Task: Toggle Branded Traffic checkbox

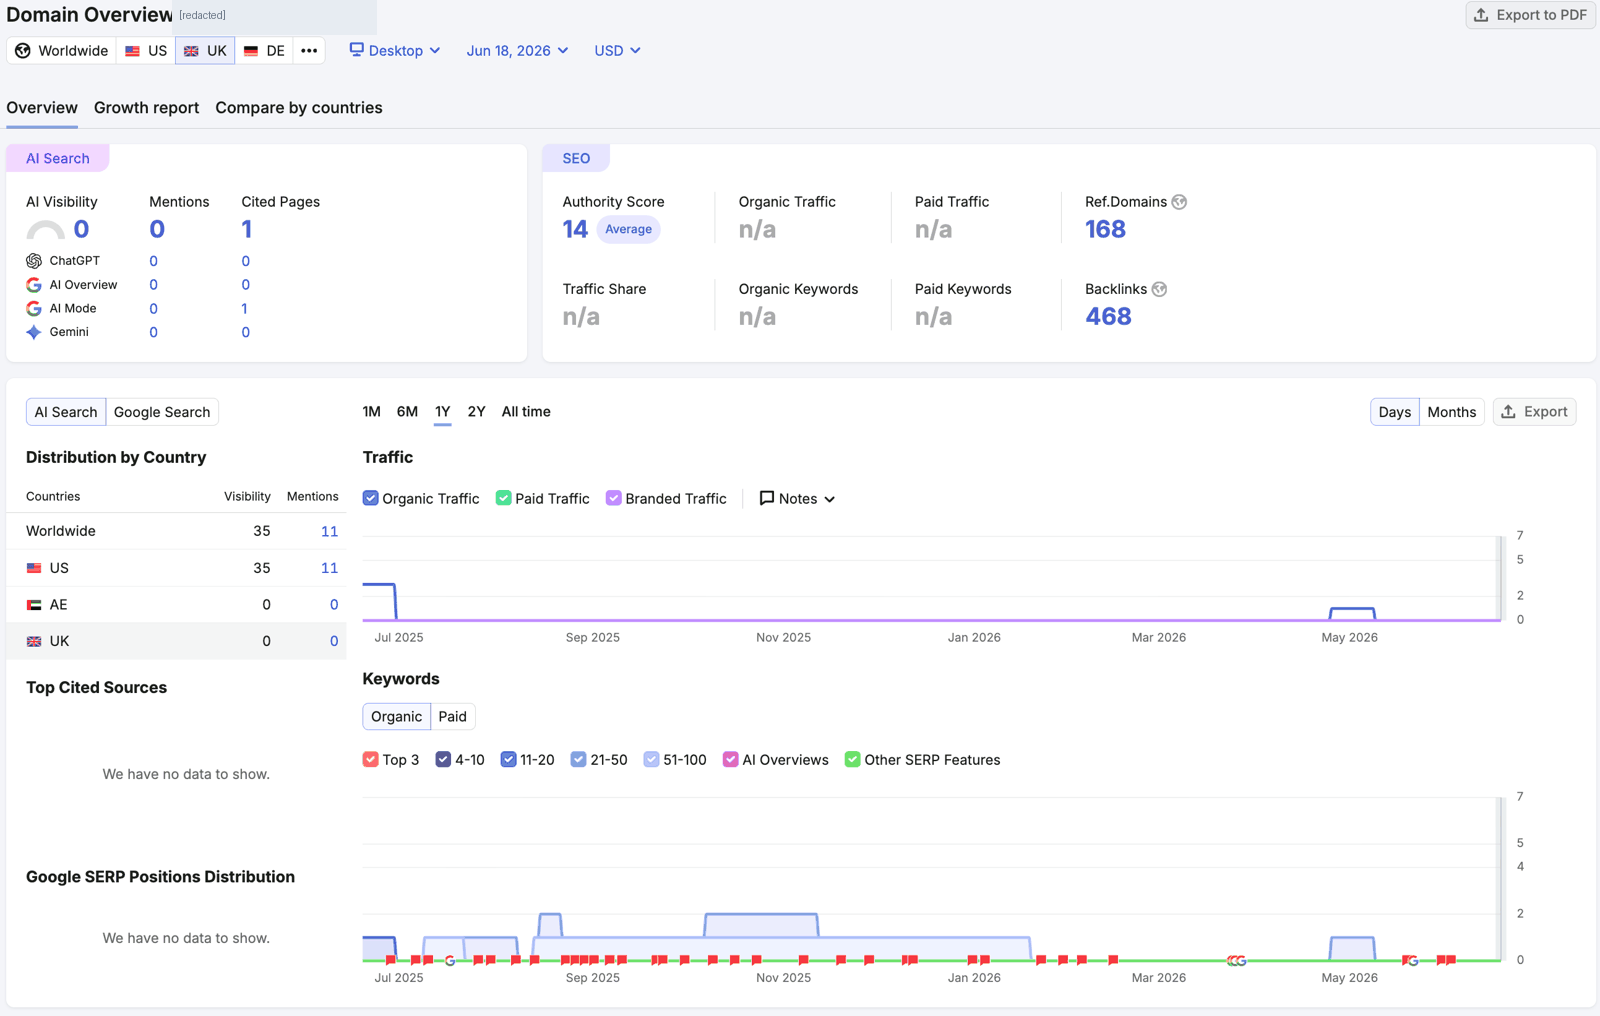Action: [x=614, y=498]
